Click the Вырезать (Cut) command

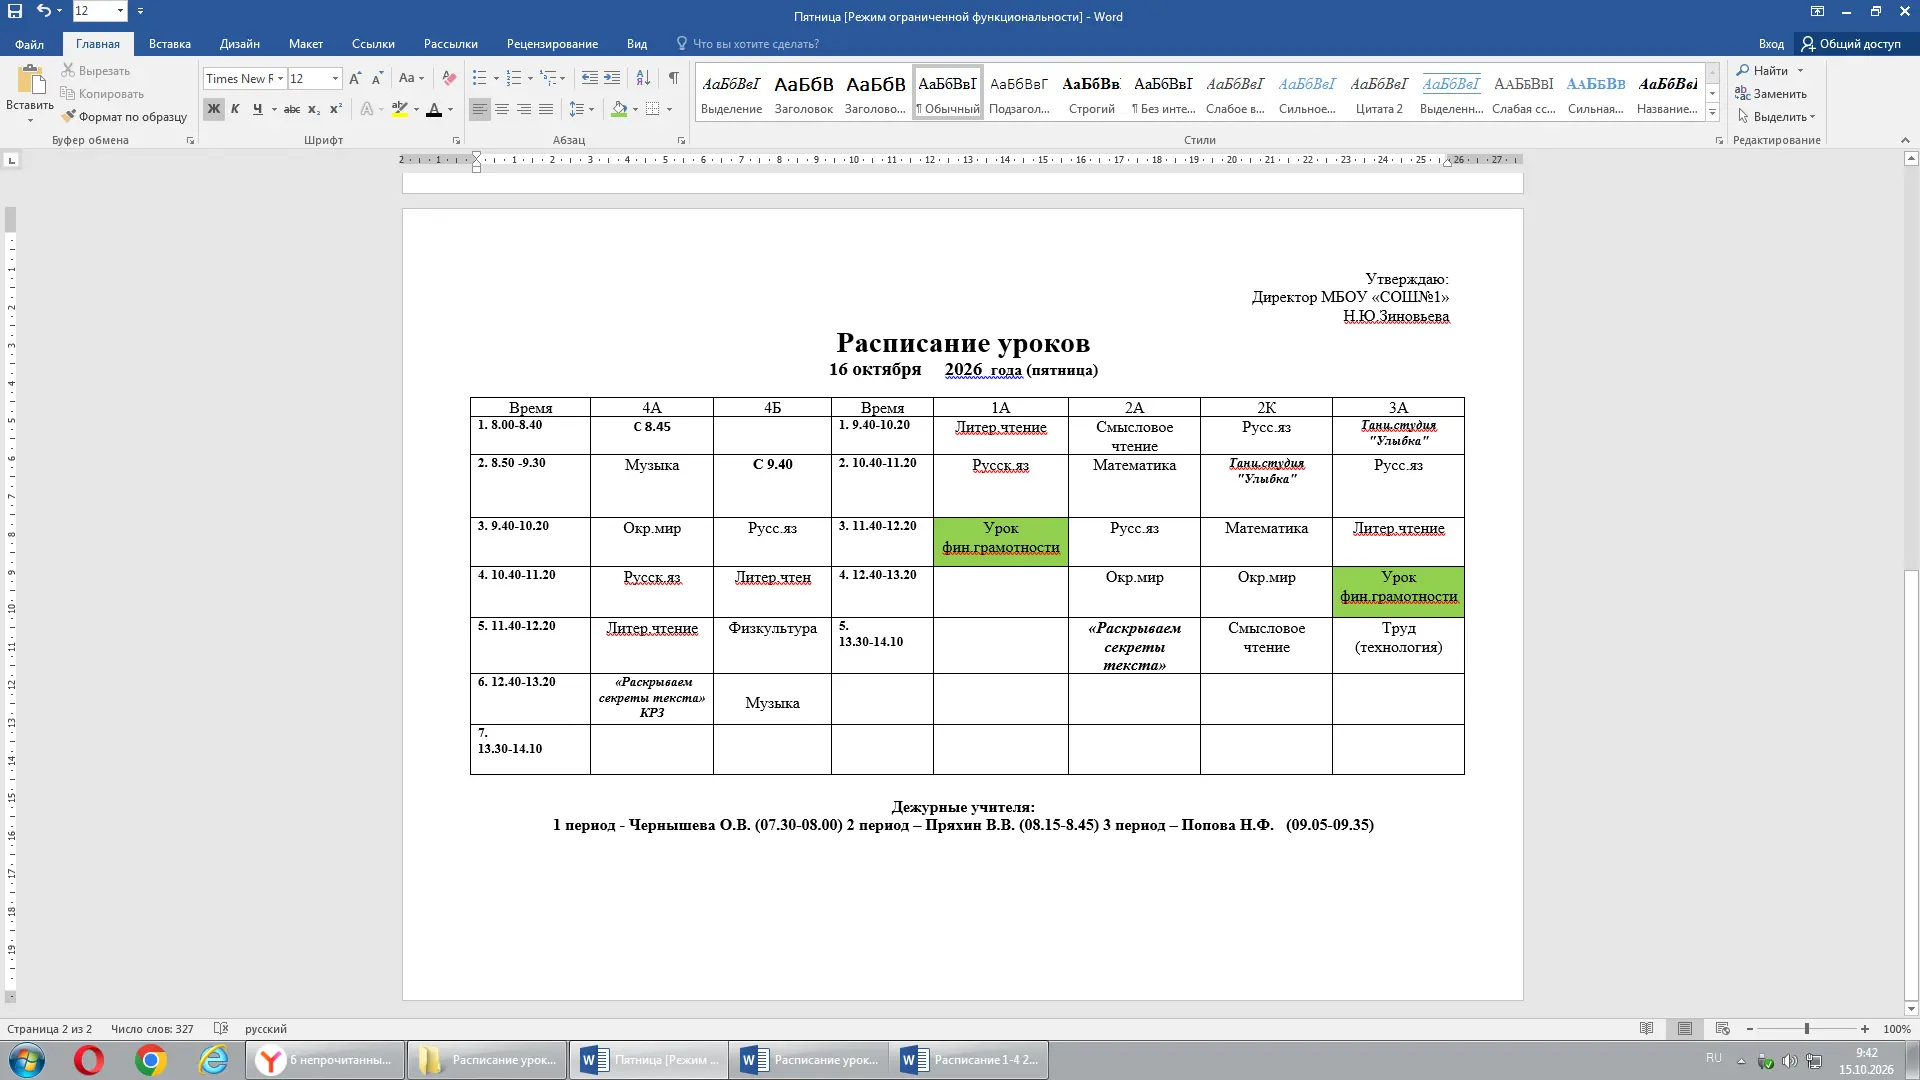(96, 71)
